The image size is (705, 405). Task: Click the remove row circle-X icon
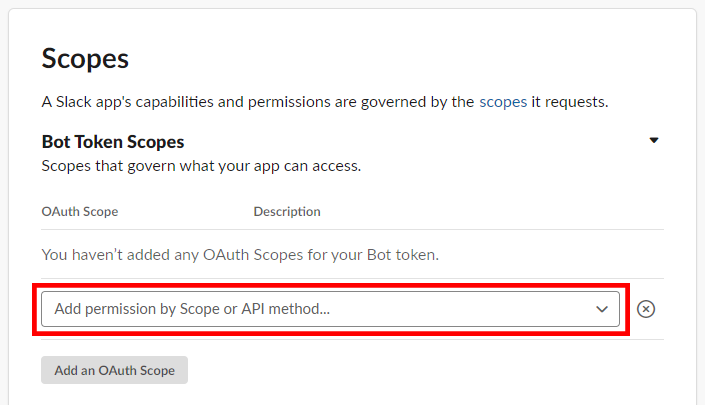tap(646, 309)
